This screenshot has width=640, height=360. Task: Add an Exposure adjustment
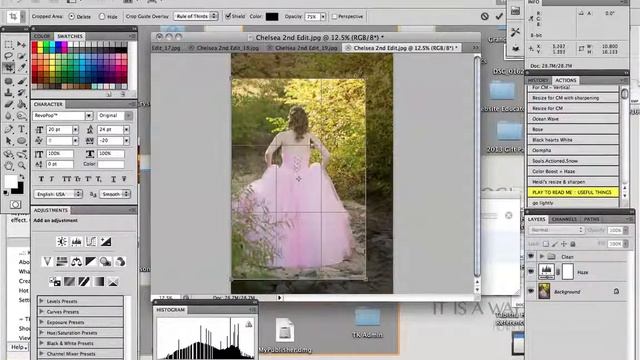pos(106,242)
